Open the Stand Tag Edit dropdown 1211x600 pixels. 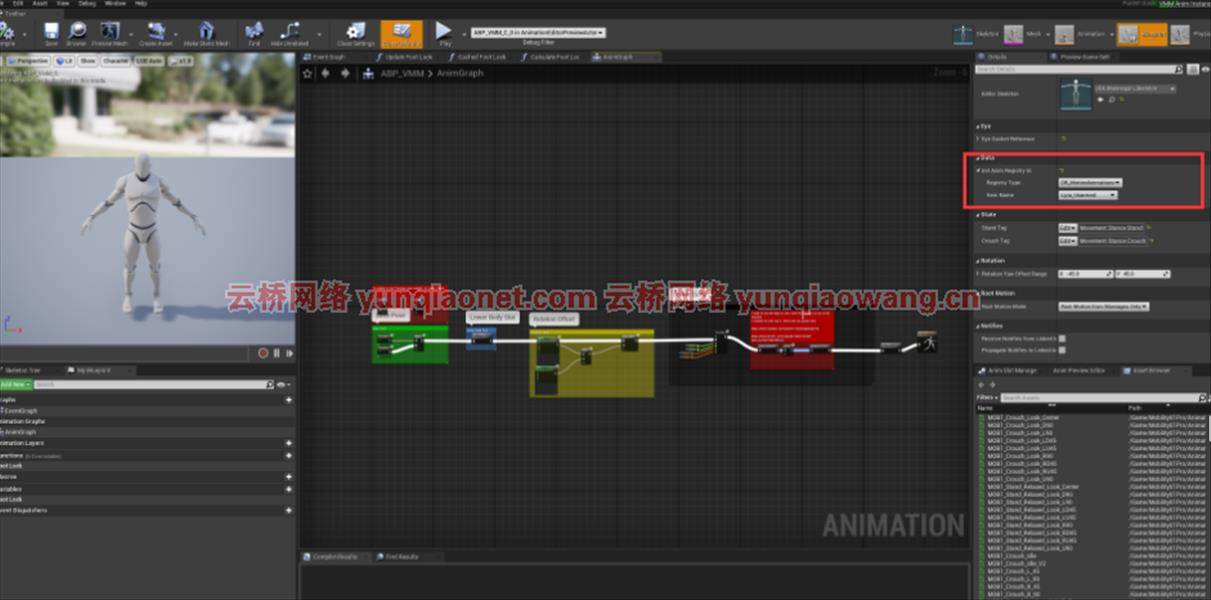click(1067, 228)
